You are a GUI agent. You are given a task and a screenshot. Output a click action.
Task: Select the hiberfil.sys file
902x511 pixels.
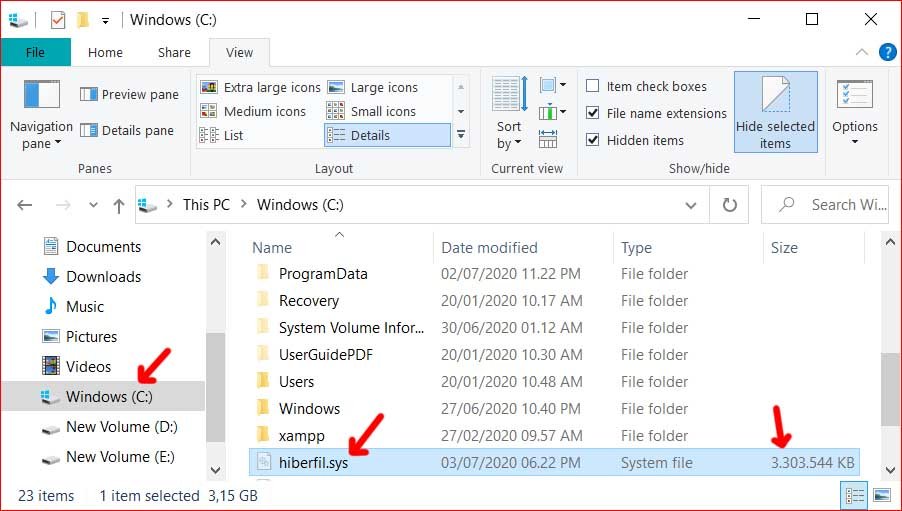click(555, 463)
